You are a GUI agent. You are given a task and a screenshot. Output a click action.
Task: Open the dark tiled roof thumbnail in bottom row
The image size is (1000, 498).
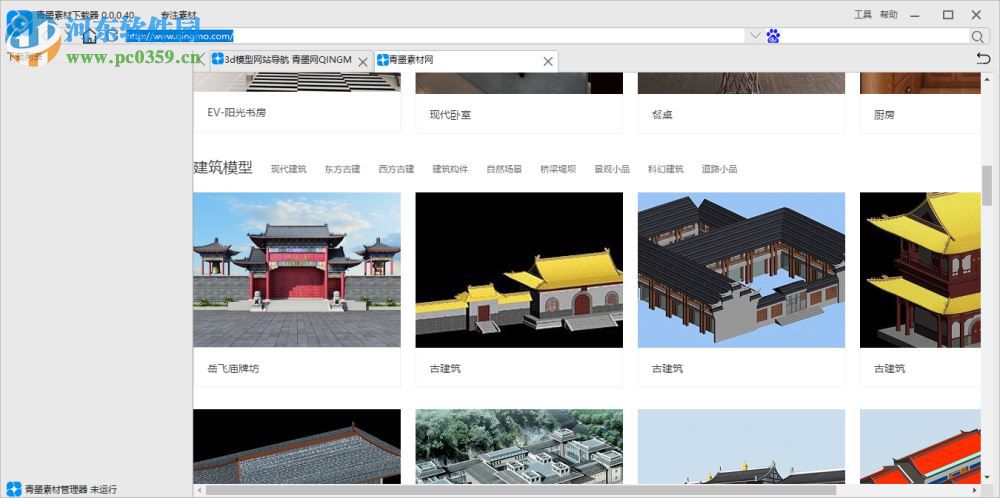[297, 446]
